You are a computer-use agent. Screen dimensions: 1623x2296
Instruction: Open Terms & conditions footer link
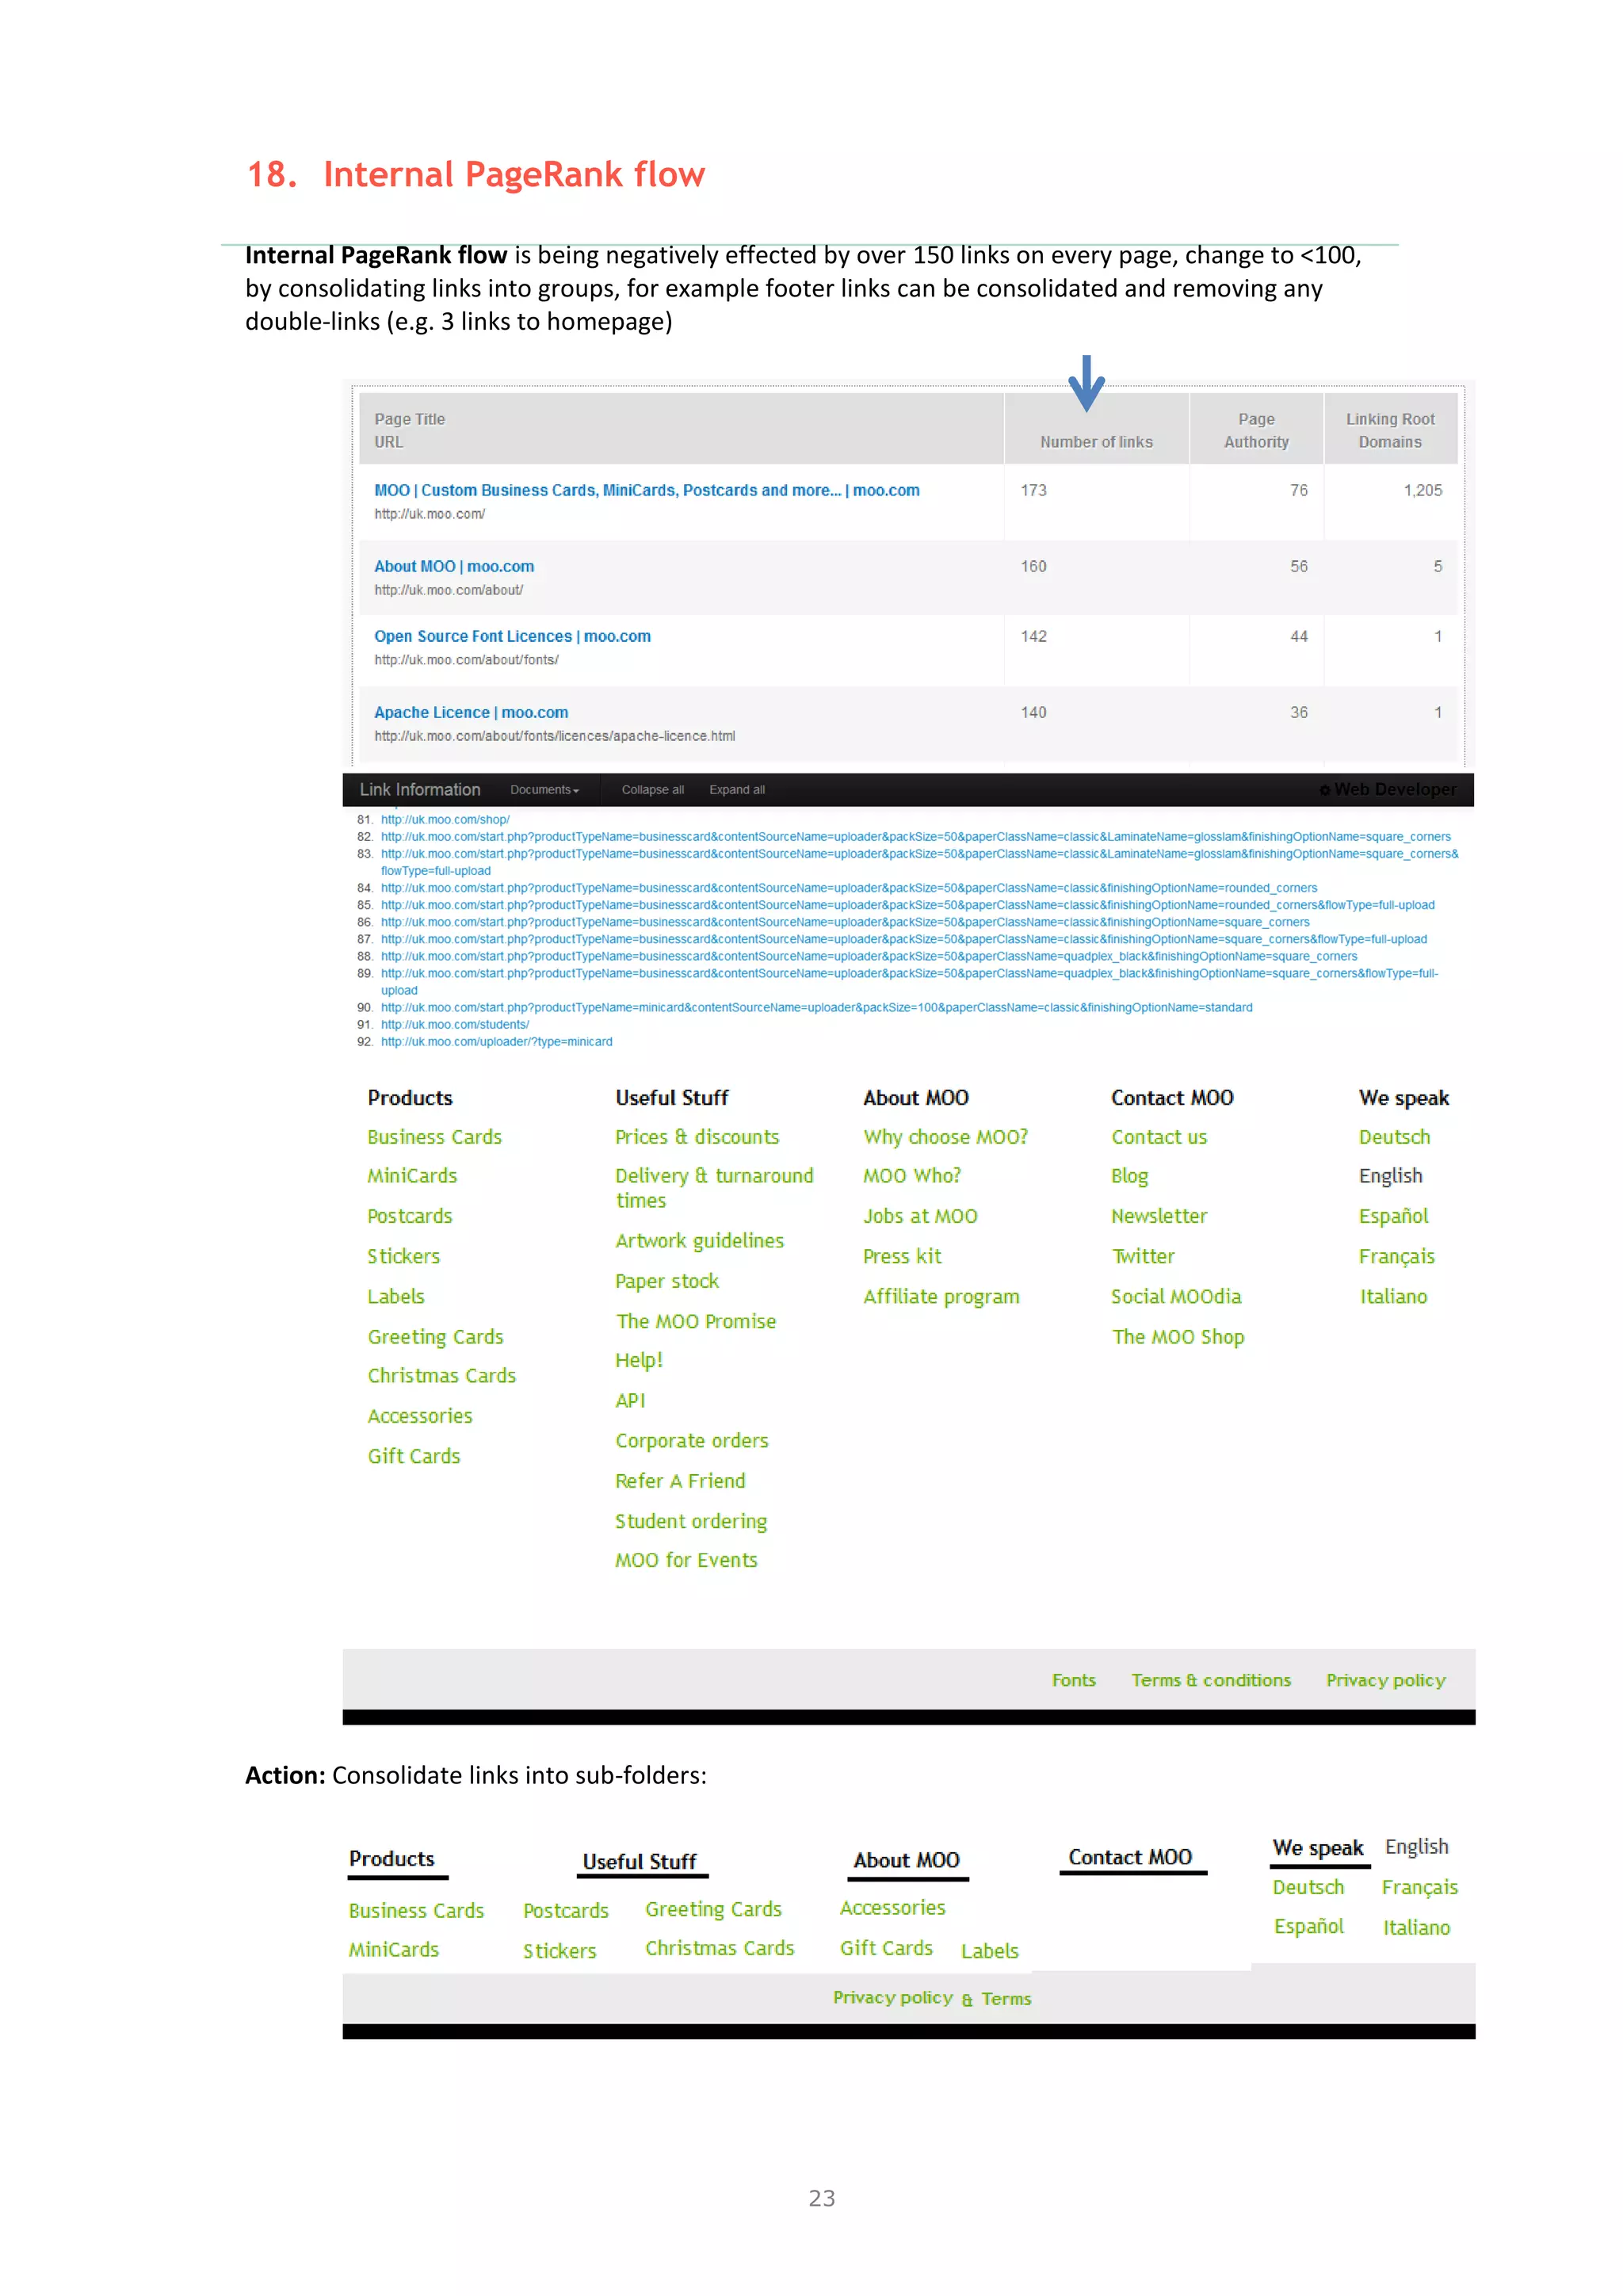click(1211, 1680)
